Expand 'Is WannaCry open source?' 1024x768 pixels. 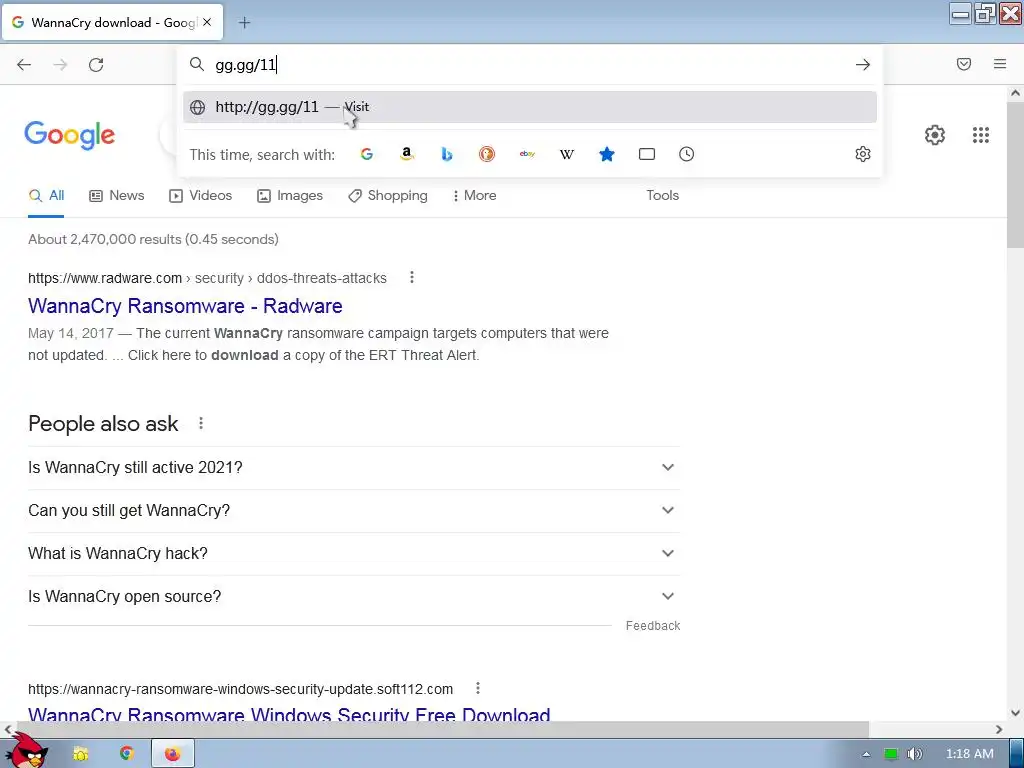[354, 597]
